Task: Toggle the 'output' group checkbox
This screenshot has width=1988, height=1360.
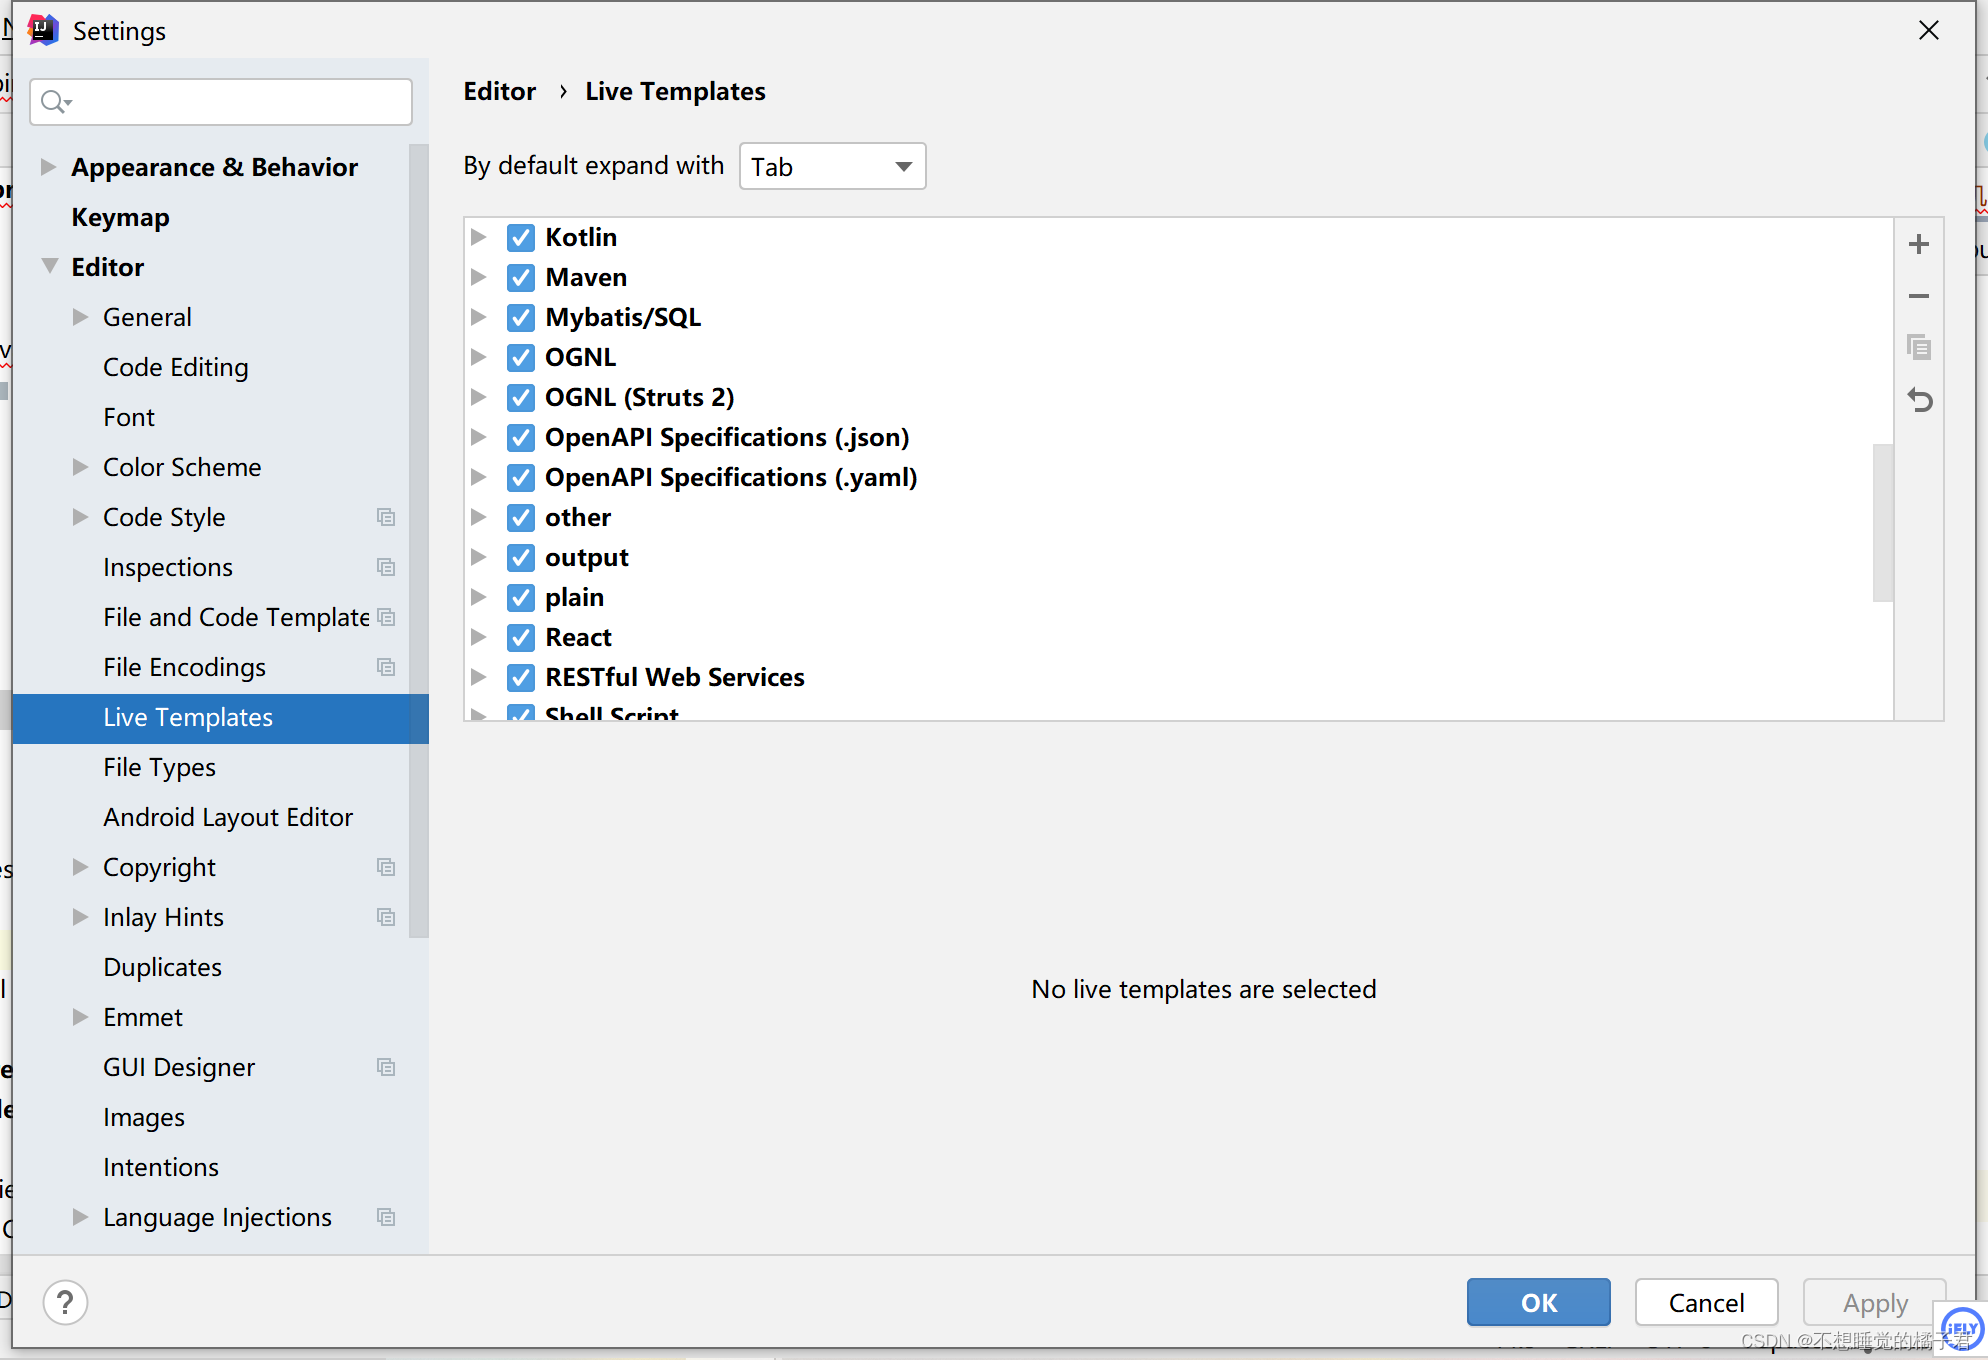Action: [520, 557]
